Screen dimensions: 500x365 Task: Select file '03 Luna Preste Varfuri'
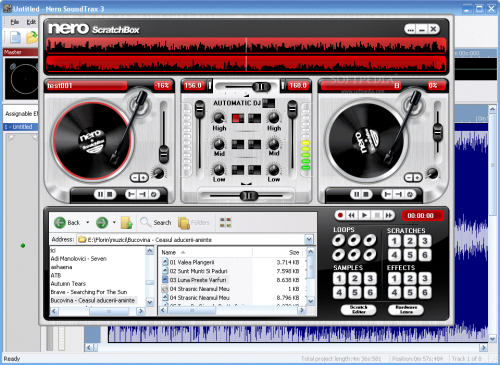[x=198, y=280]
